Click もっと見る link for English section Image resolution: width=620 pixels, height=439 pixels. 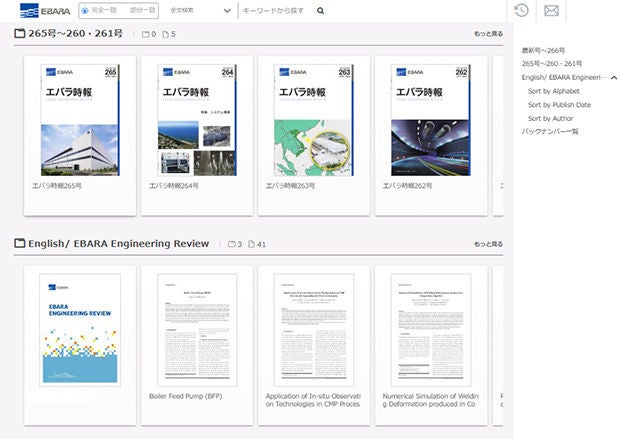pyautogui.click(x=488, y=244)
